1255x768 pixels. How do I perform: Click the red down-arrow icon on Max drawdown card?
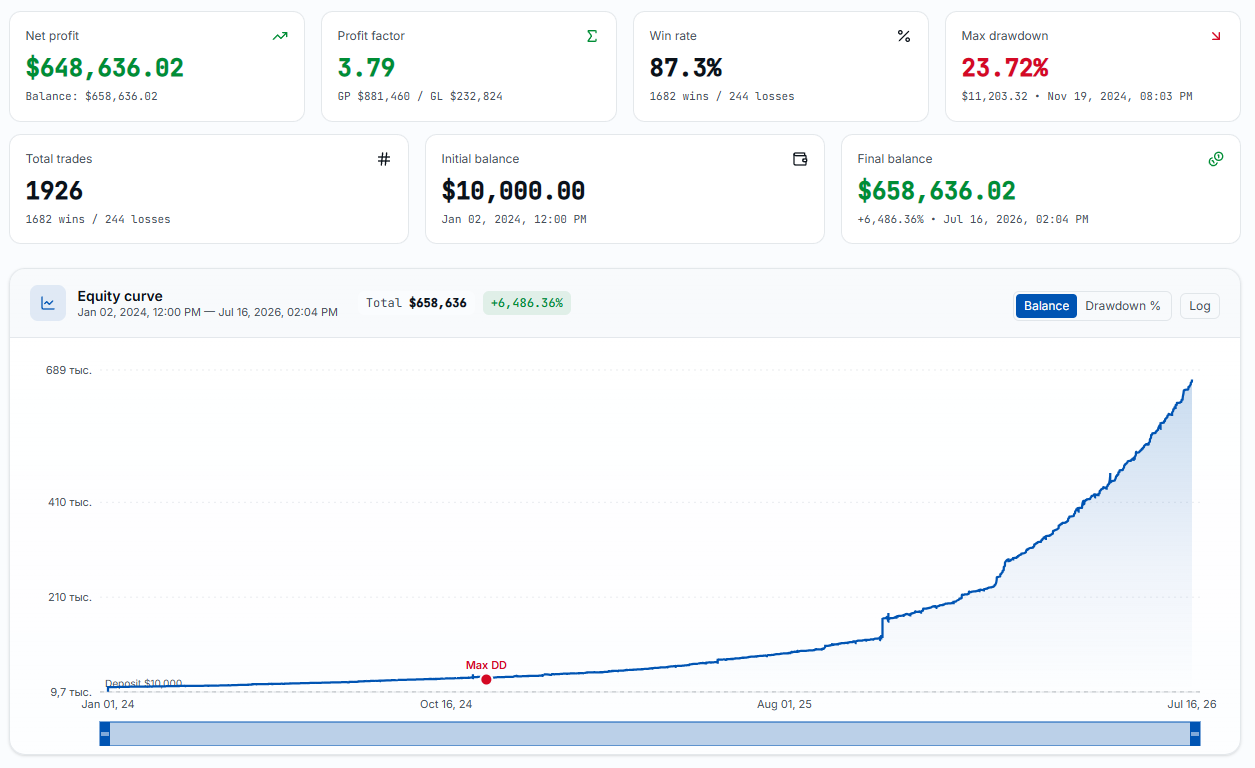click(x=1216, y=36)
